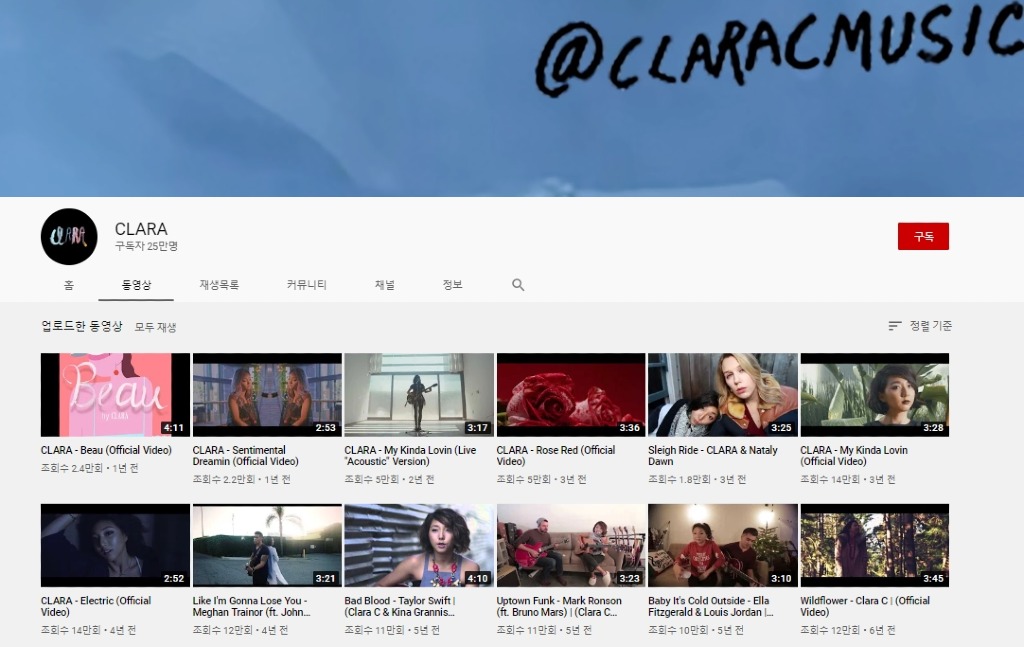Open the Baby It's Cold Outside thumbnail

pyautogui.click(x=722, y=546)
